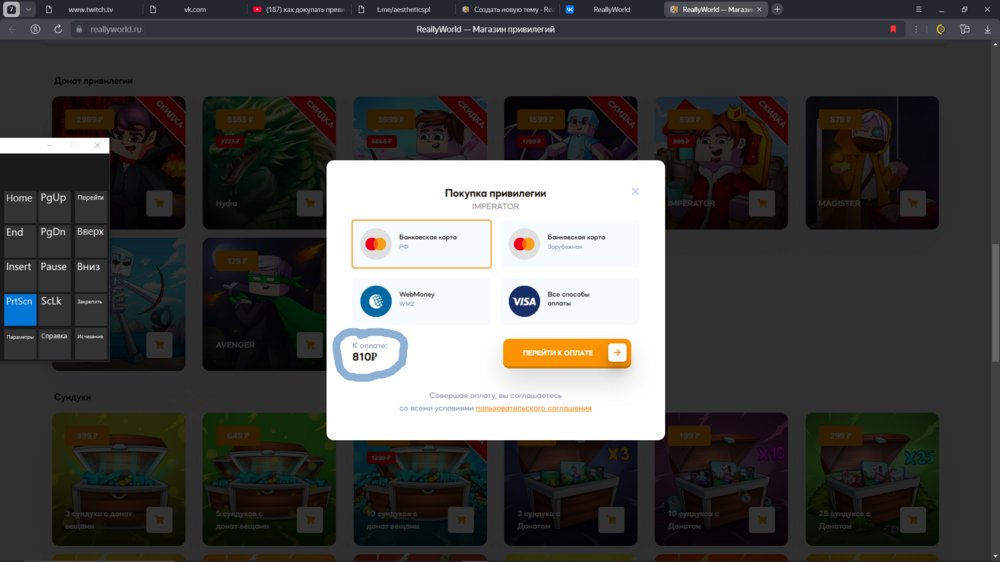Viewport: 1000px width, 562px height.
Task: Toggle ScLk key on on-screen keyboard
Action: (x=54, y=309)
